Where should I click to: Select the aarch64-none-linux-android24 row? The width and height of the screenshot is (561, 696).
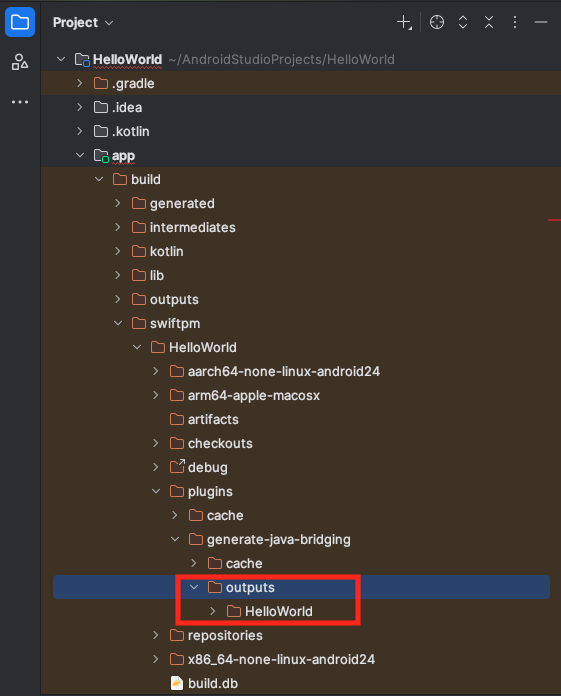[x=301, y=371]
